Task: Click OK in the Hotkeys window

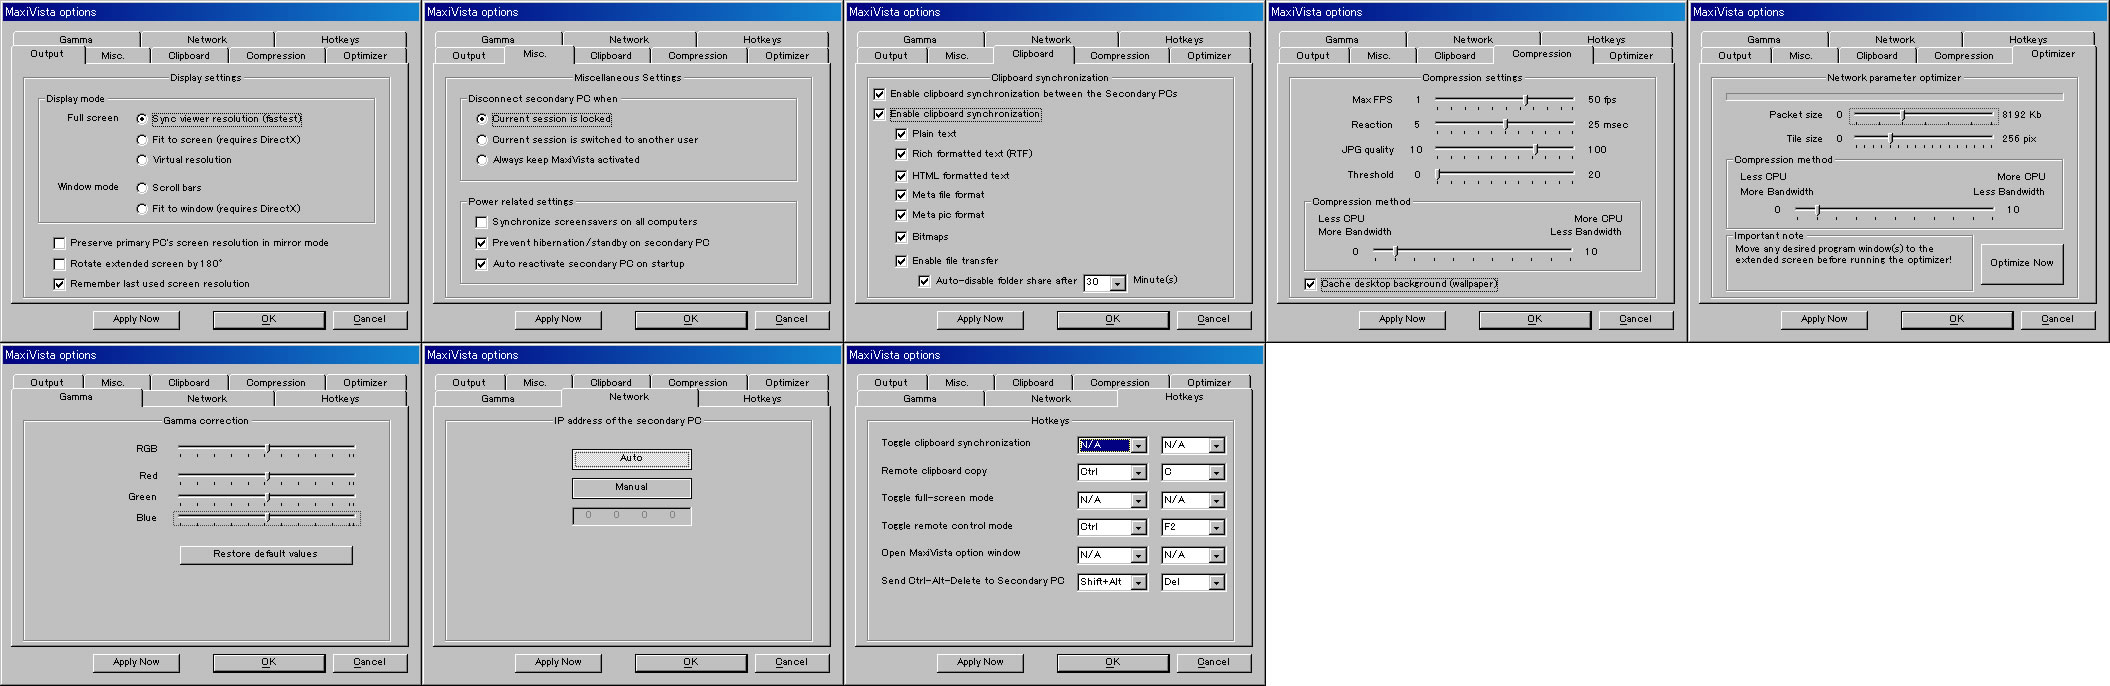Action: point(1113,662)
